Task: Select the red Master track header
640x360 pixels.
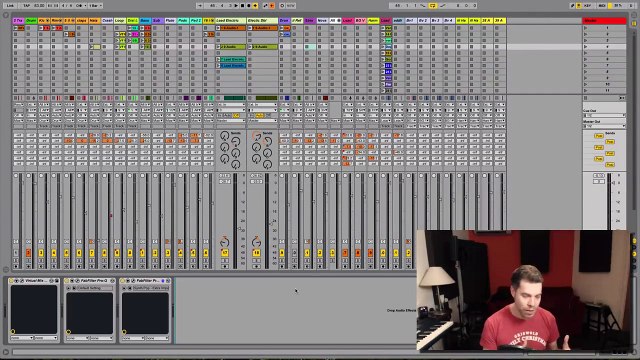Action: (x=604, y=20)
